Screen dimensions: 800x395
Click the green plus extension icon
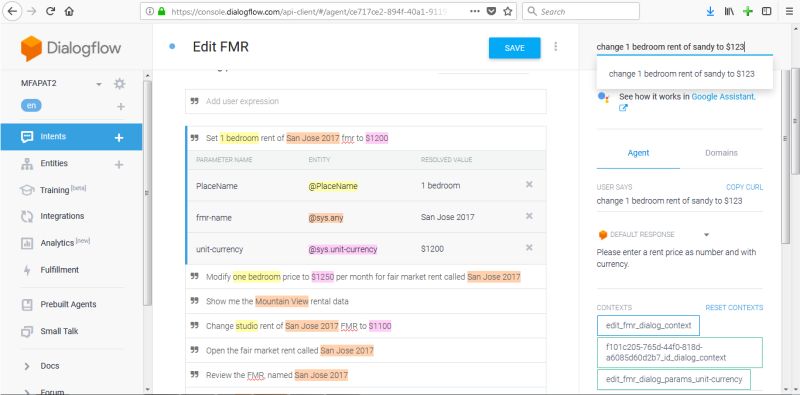747,11
